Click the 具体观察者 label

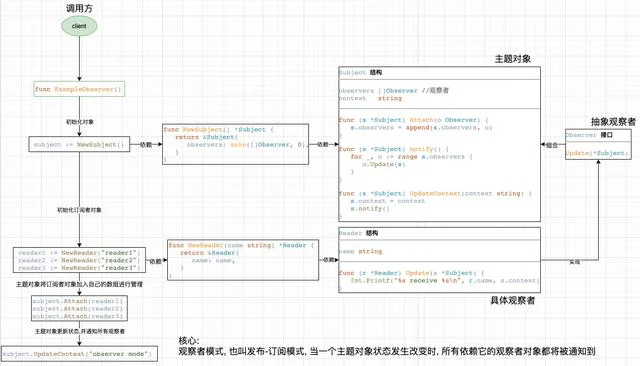click(513, 301)
